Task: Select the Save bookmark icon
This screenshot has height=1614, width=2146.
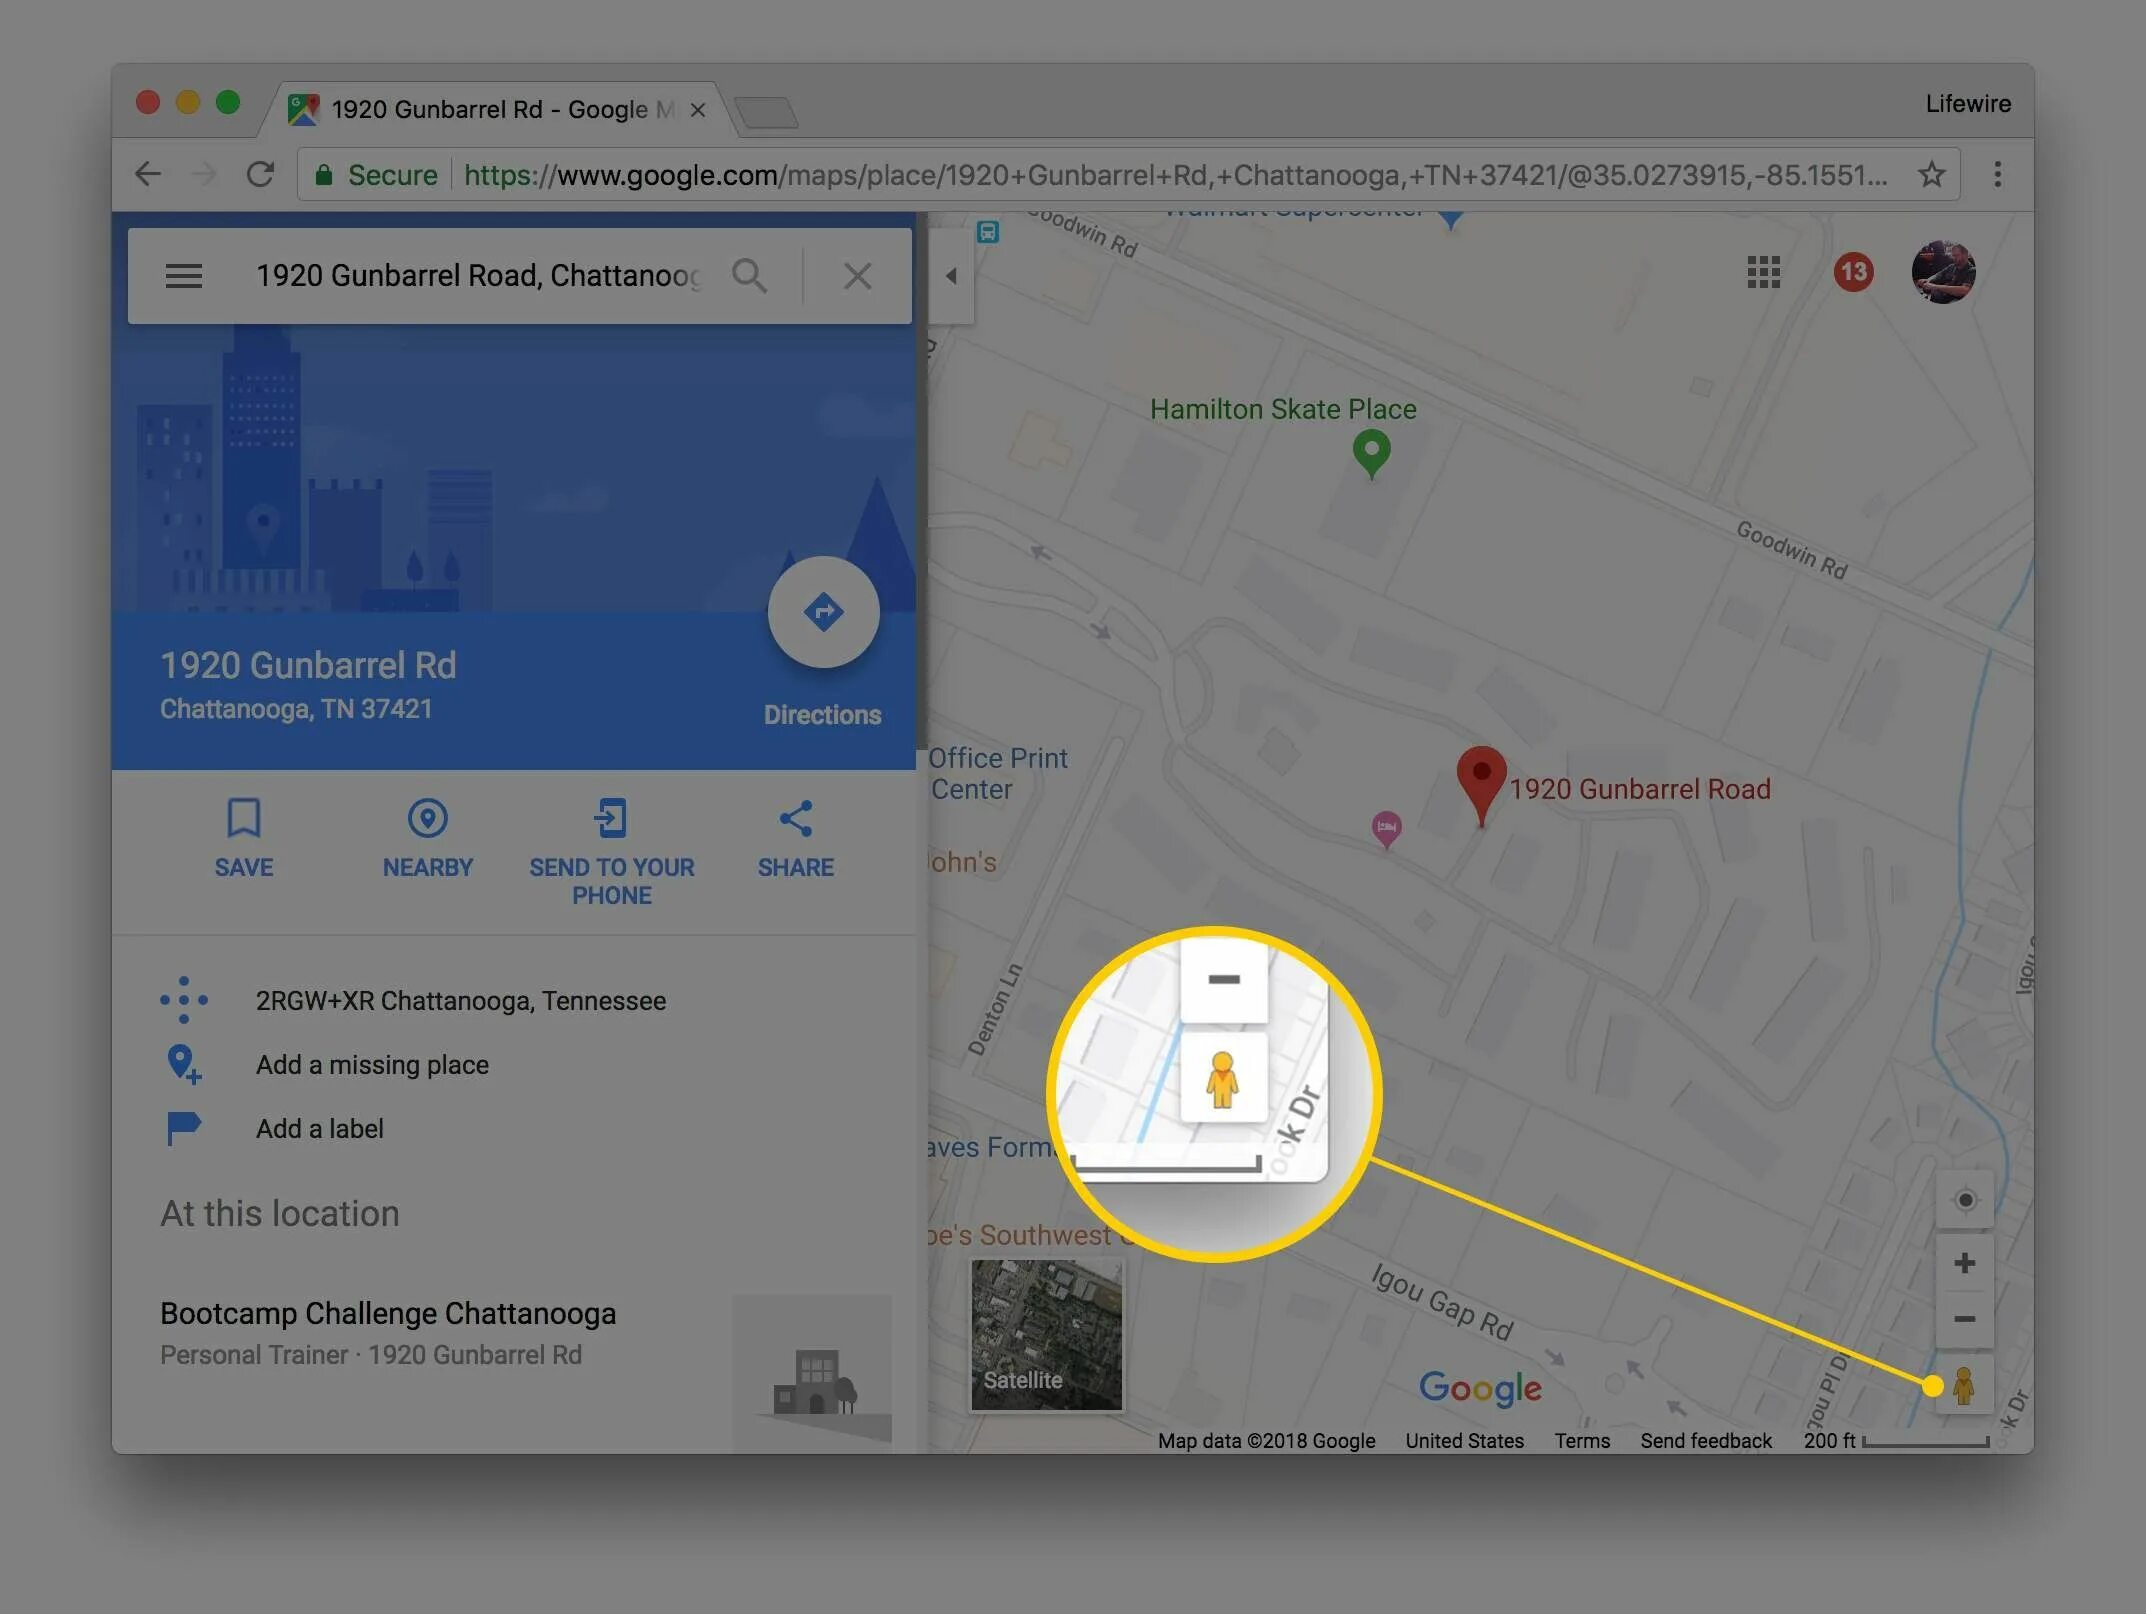Action: point(242,819)
